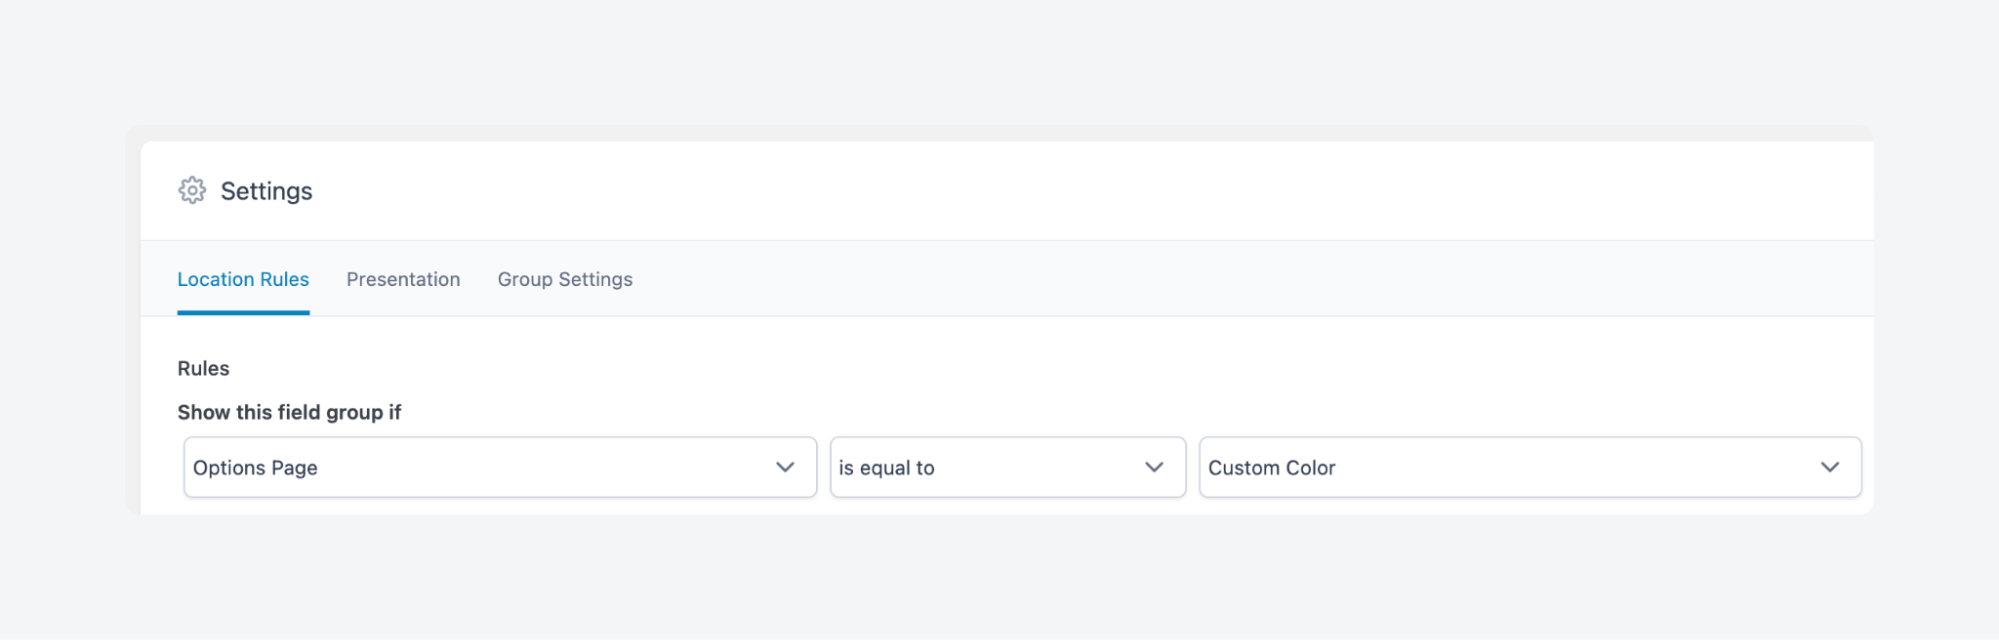Select the Location Rules tab
Image resolution: width=1999 pixels, height=641 pixels.
243,279
